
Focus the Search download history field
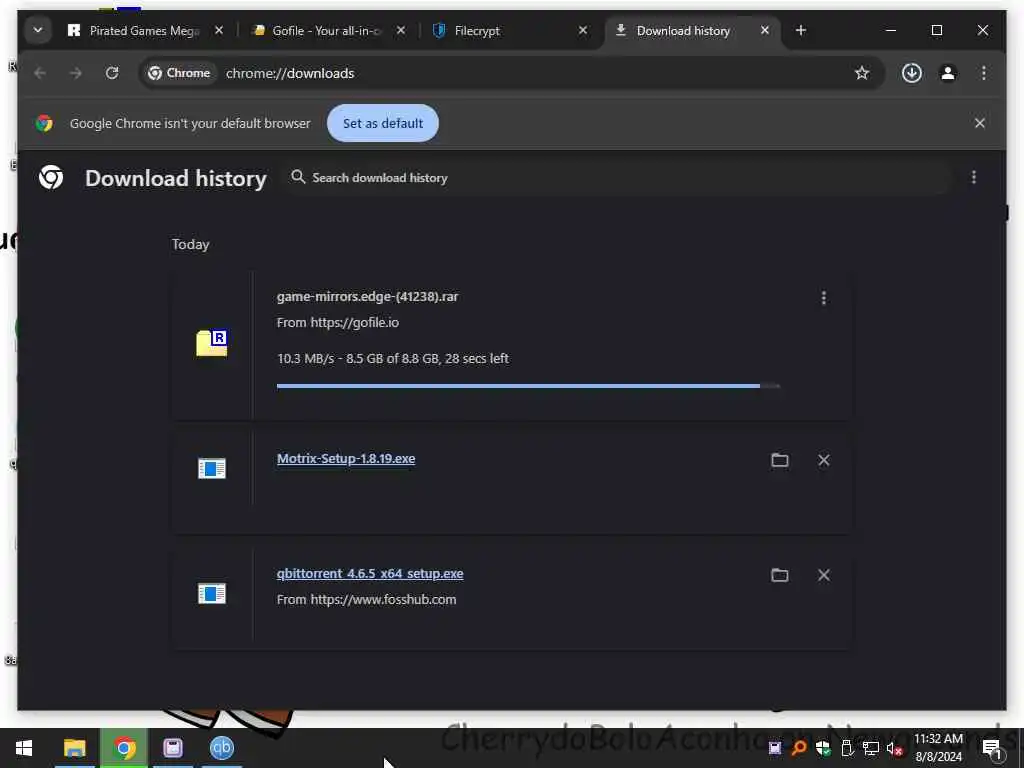(x=617, y=178)
